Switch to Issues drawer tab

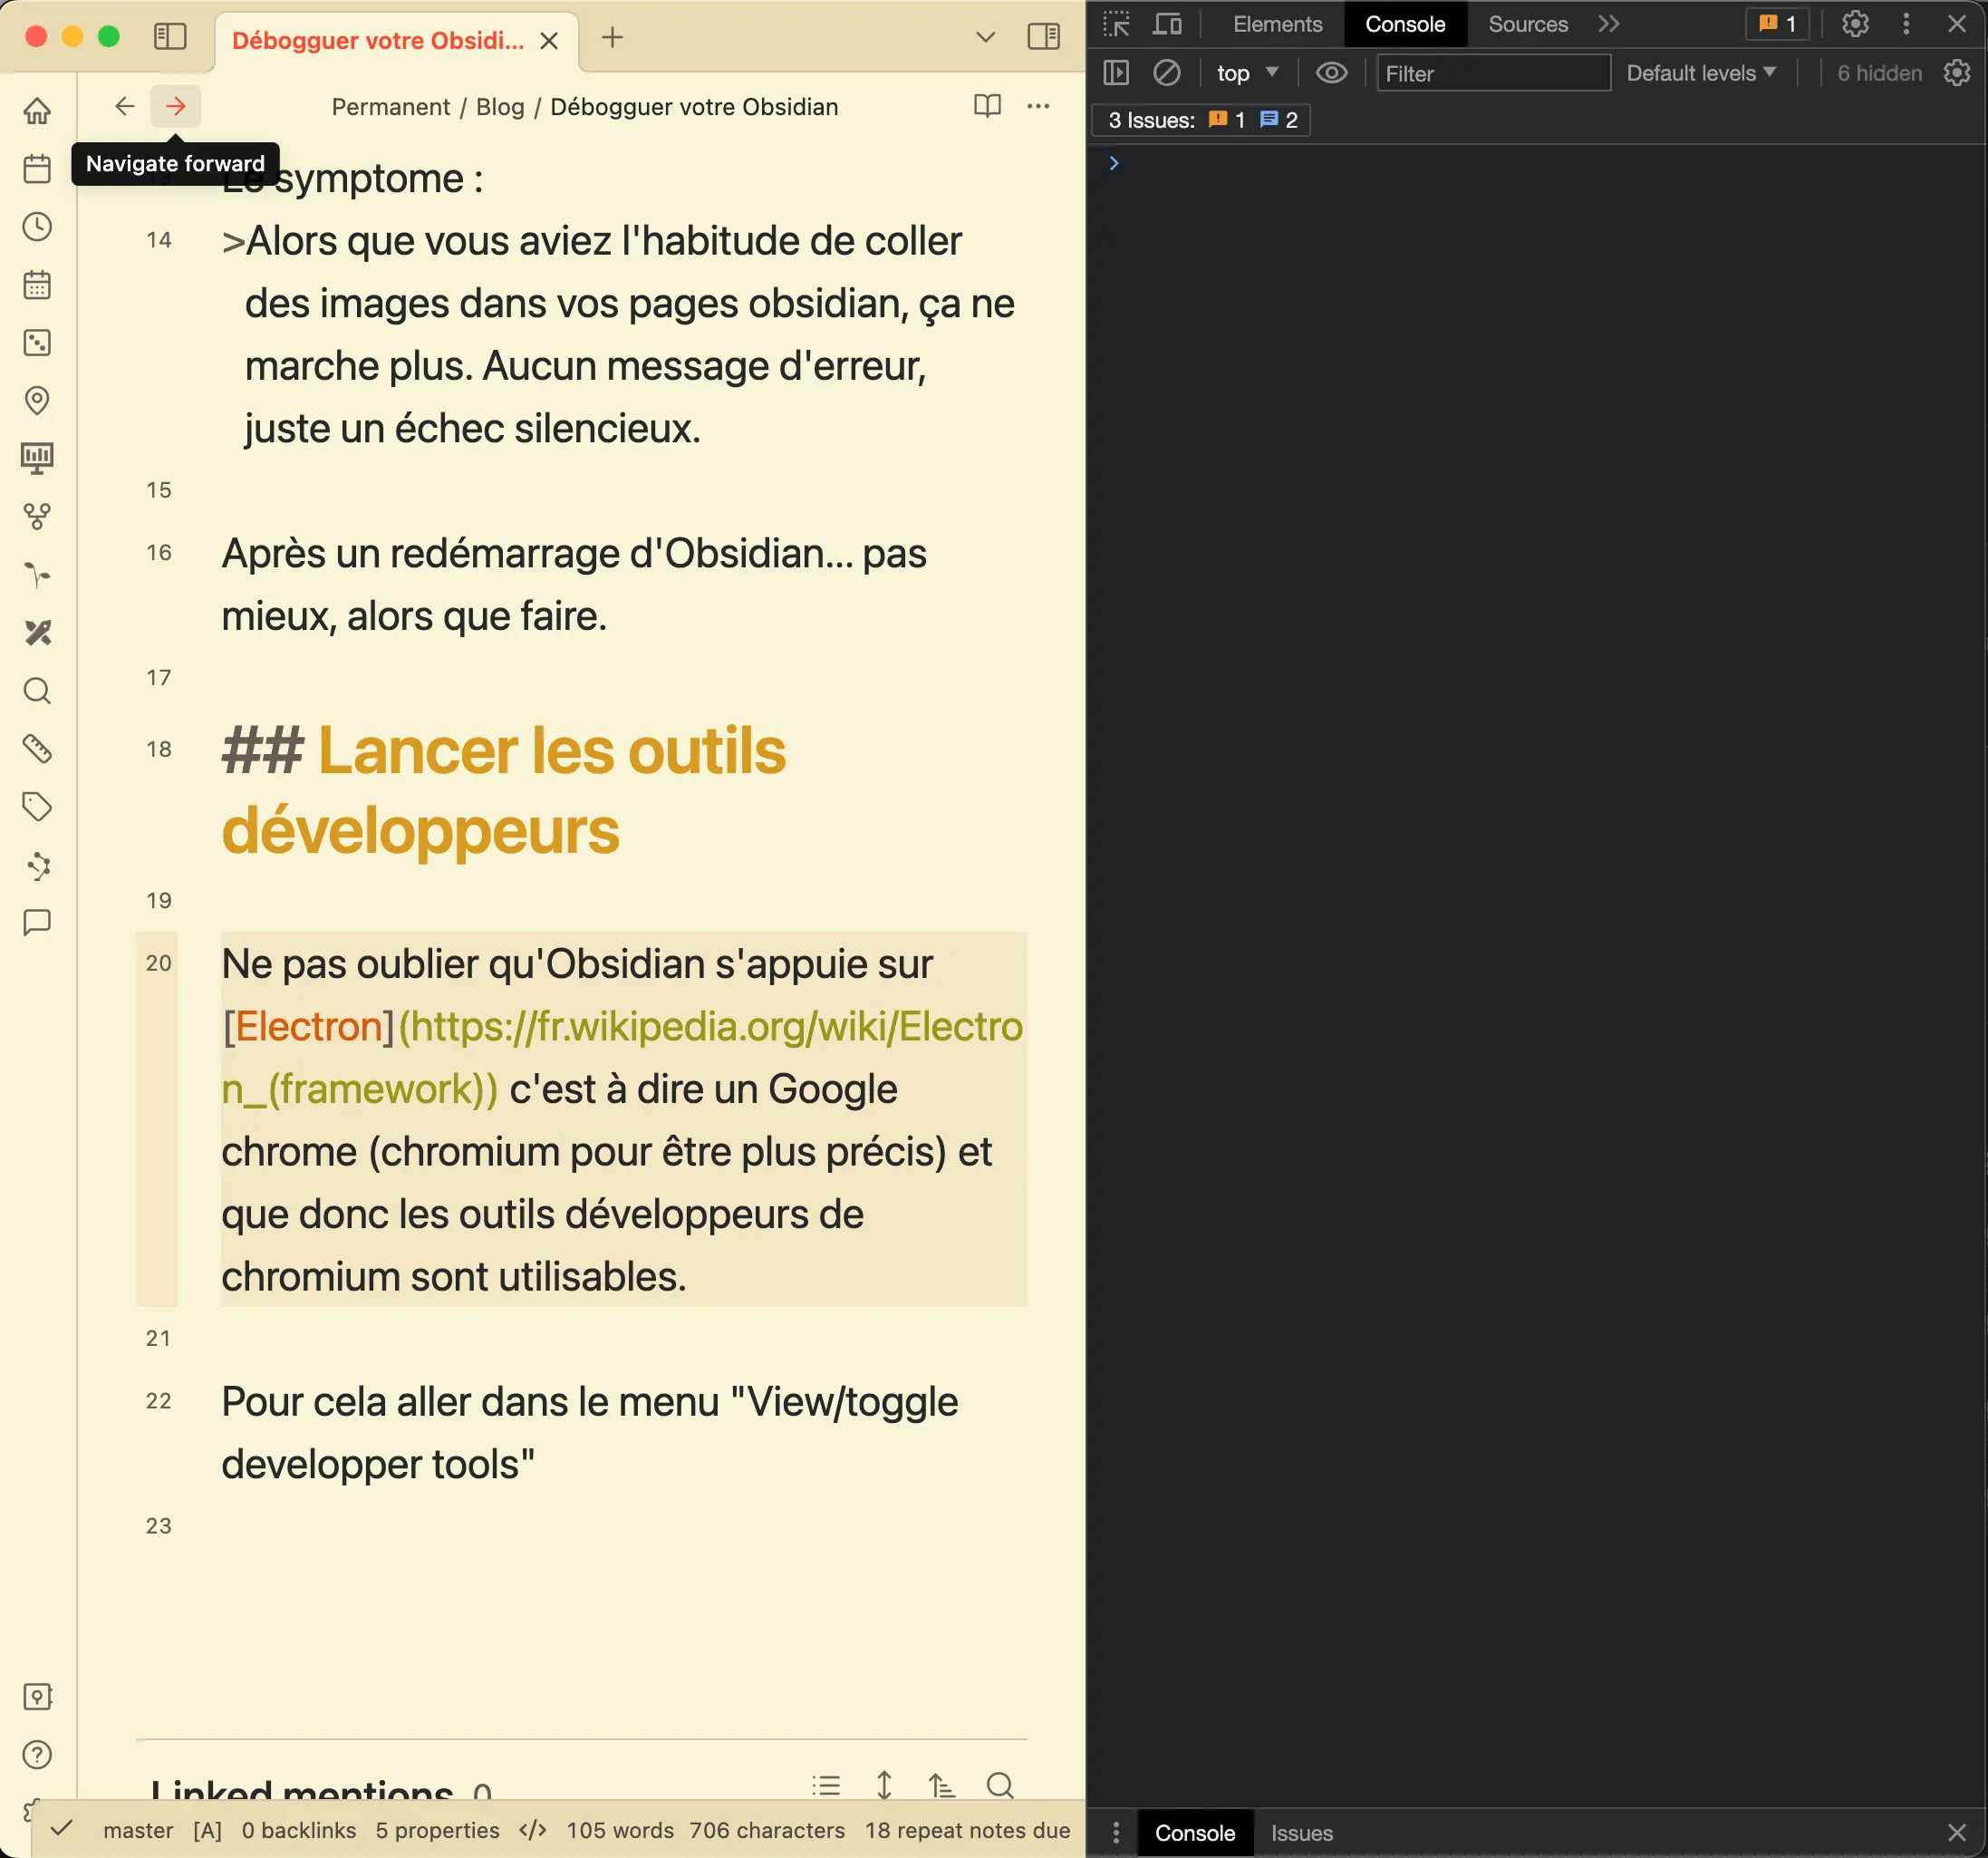[1301, 1833]
